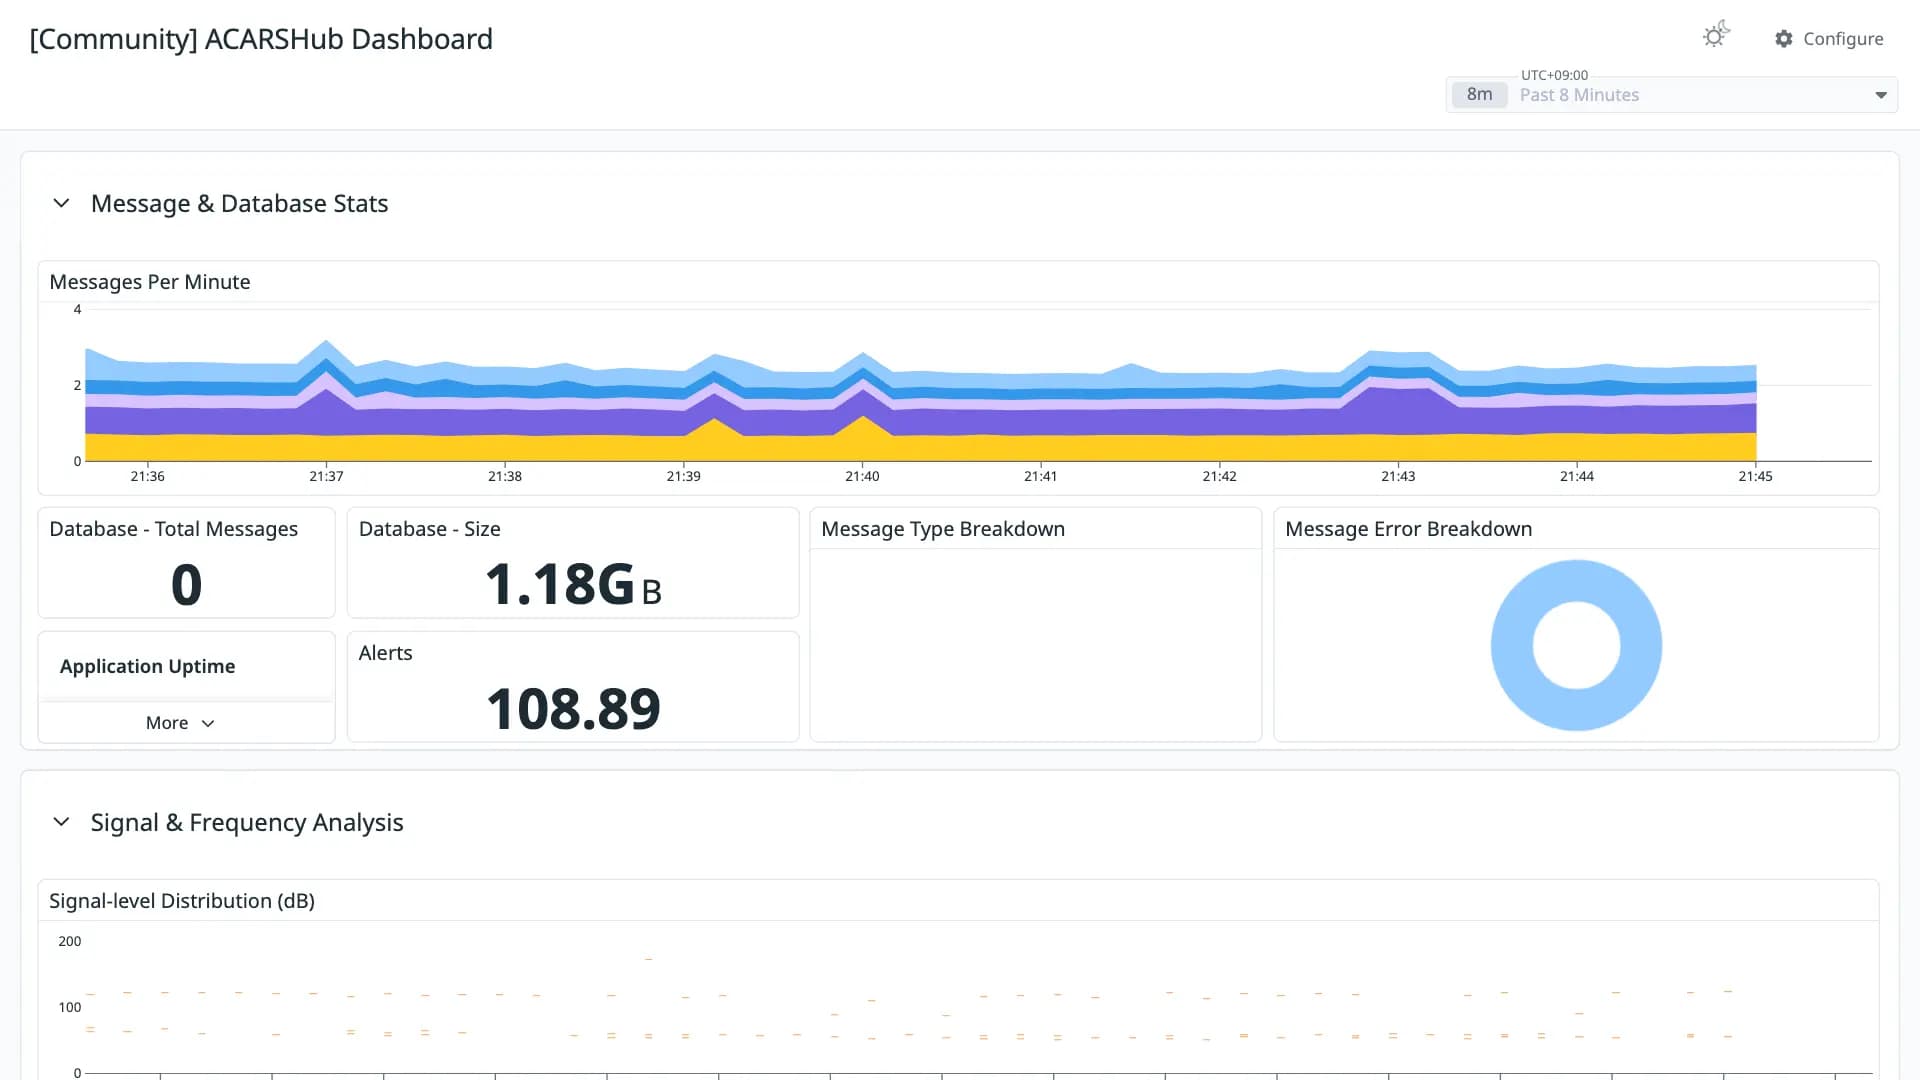
Task: Click the Message Type Breakdown title
Action: click(x=943, y=529)
